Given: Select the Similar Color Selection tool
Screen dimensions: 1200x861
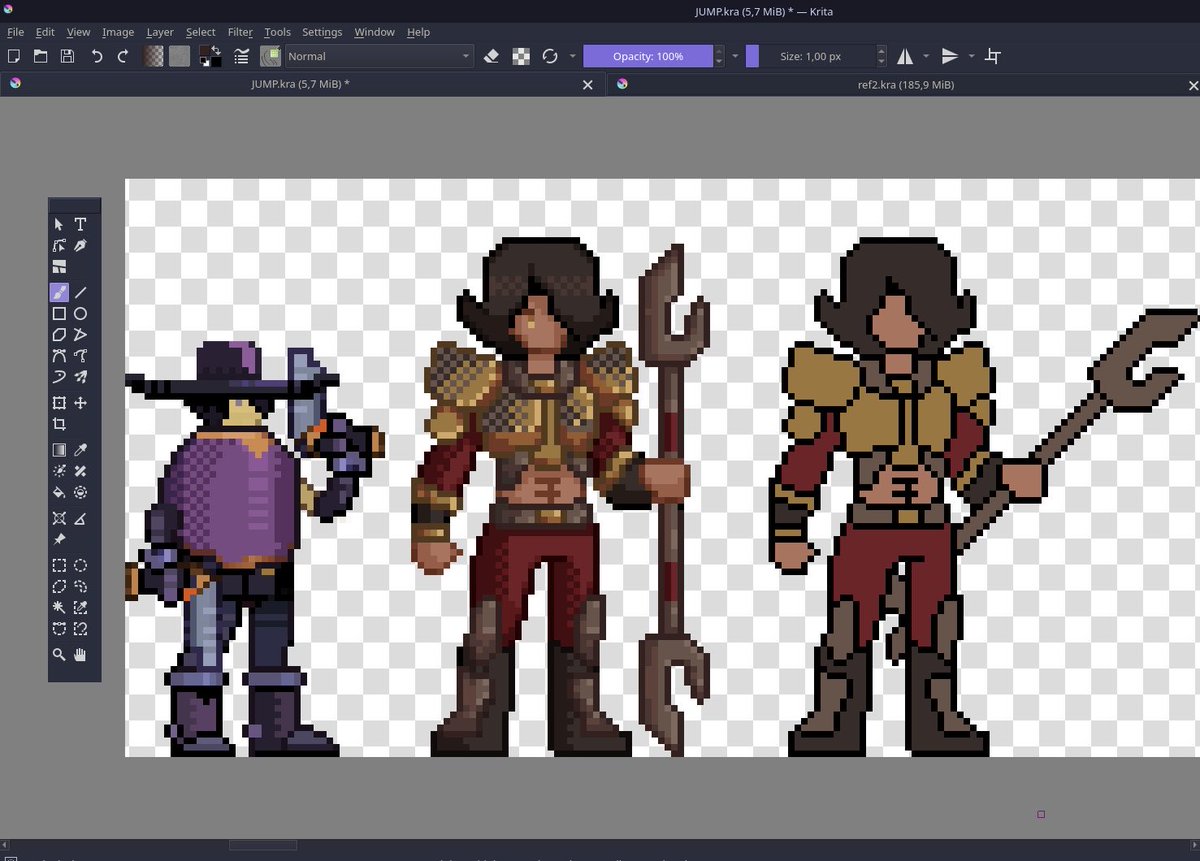Looking at the screenshot, I should (80, 608).
